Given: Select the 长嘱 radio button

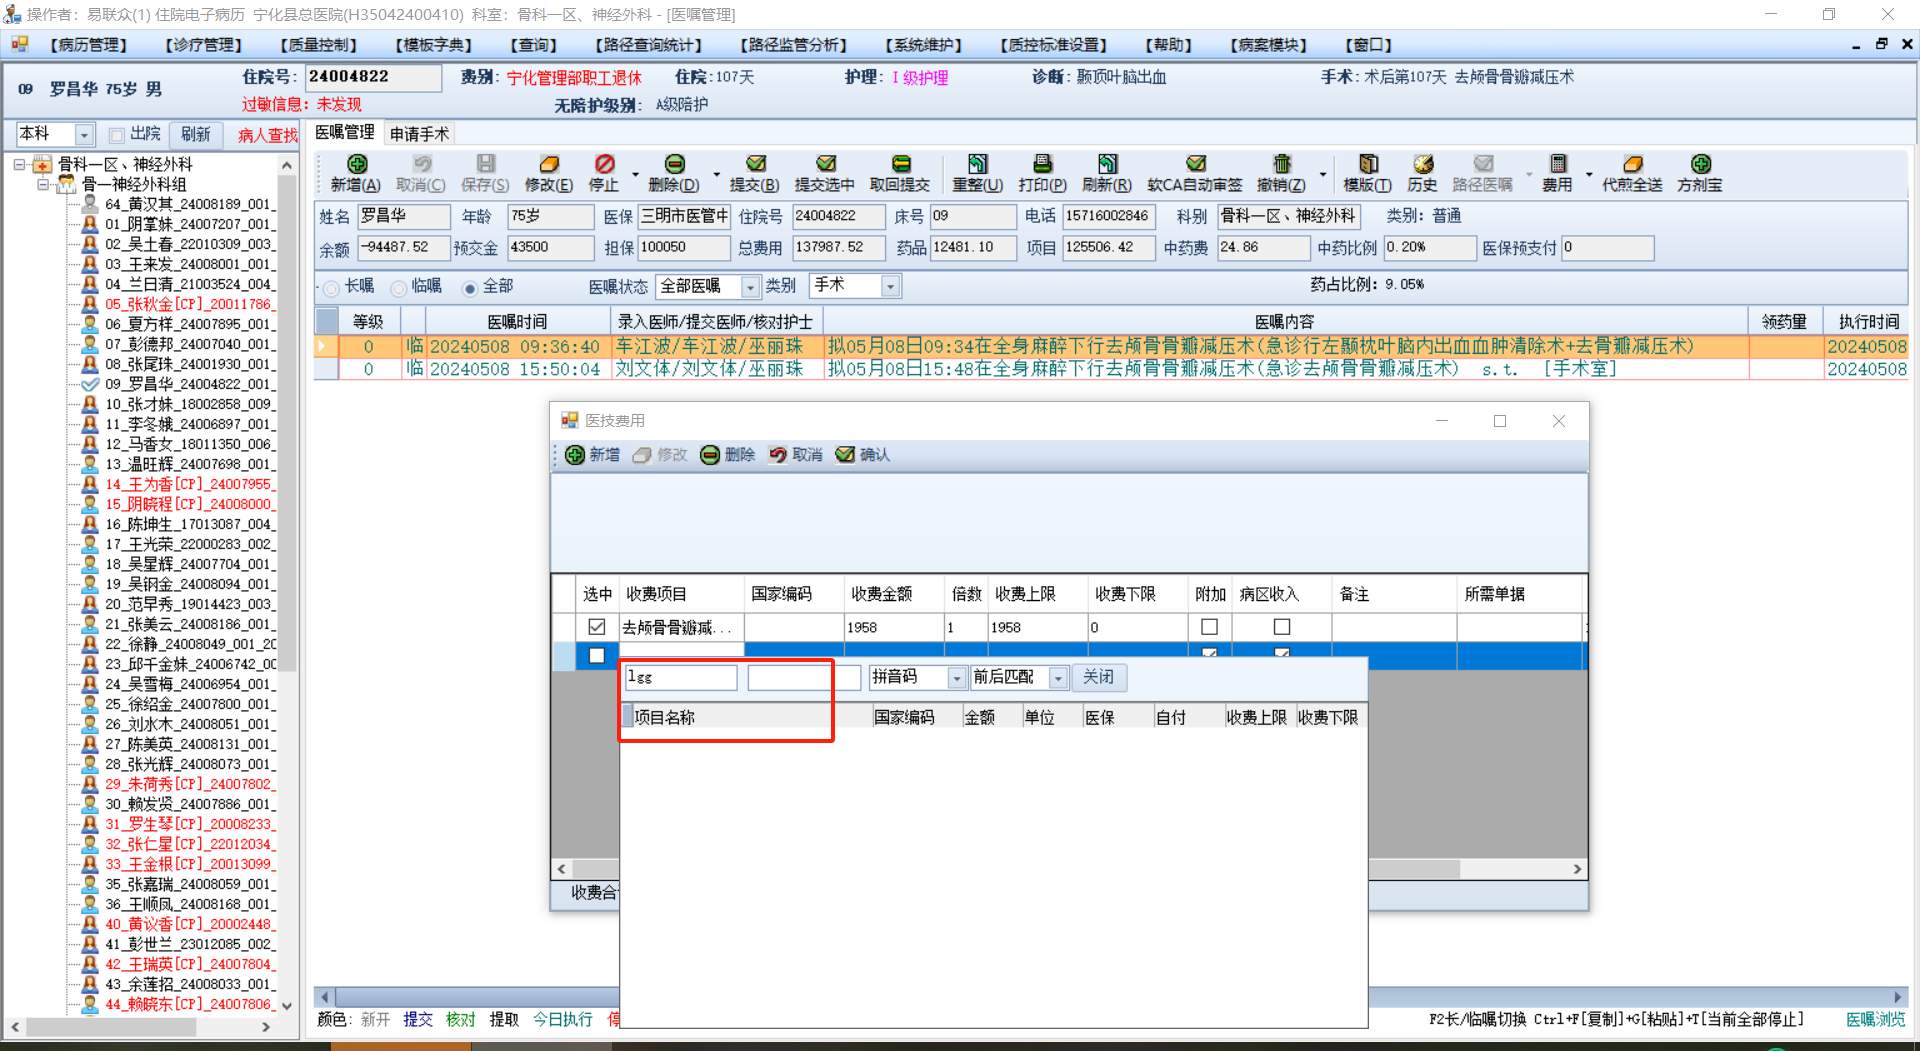Looking at the screenshot, I should coord(331,288).
